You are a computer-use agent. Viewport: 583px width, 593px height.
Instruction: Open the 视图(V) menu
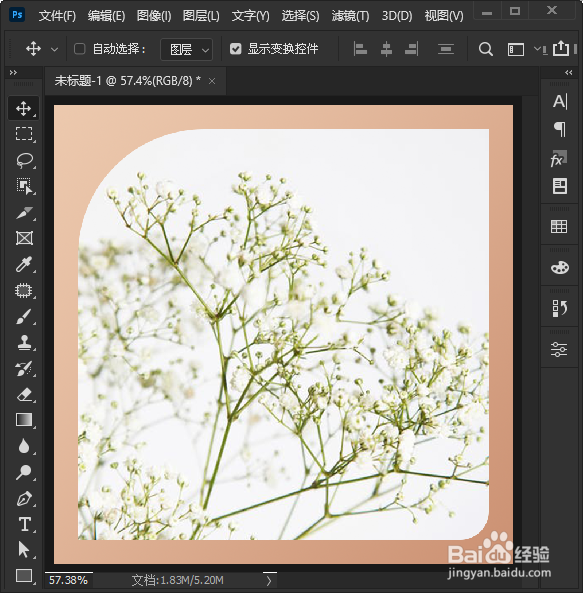pos(444,16)
